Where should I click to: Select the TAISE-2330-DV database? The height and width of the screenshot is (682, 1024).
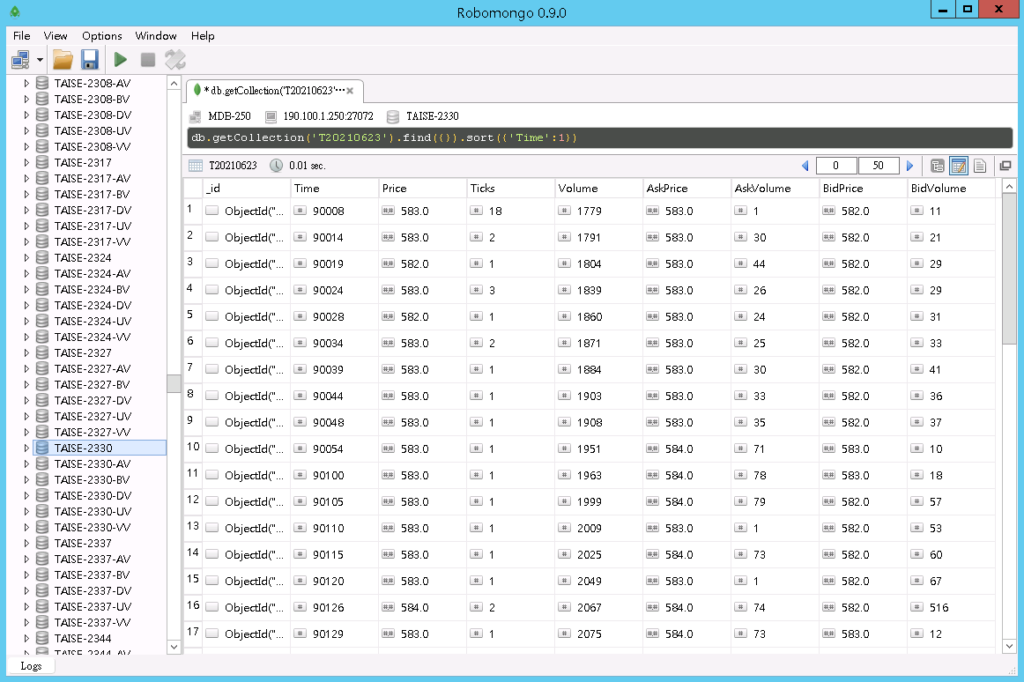[x=92, y=496]
